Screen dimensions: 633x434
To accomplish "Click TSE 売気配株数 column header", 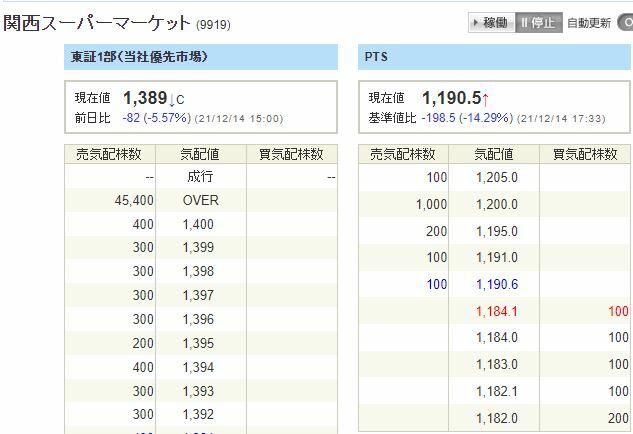I will tap(110, 154).
